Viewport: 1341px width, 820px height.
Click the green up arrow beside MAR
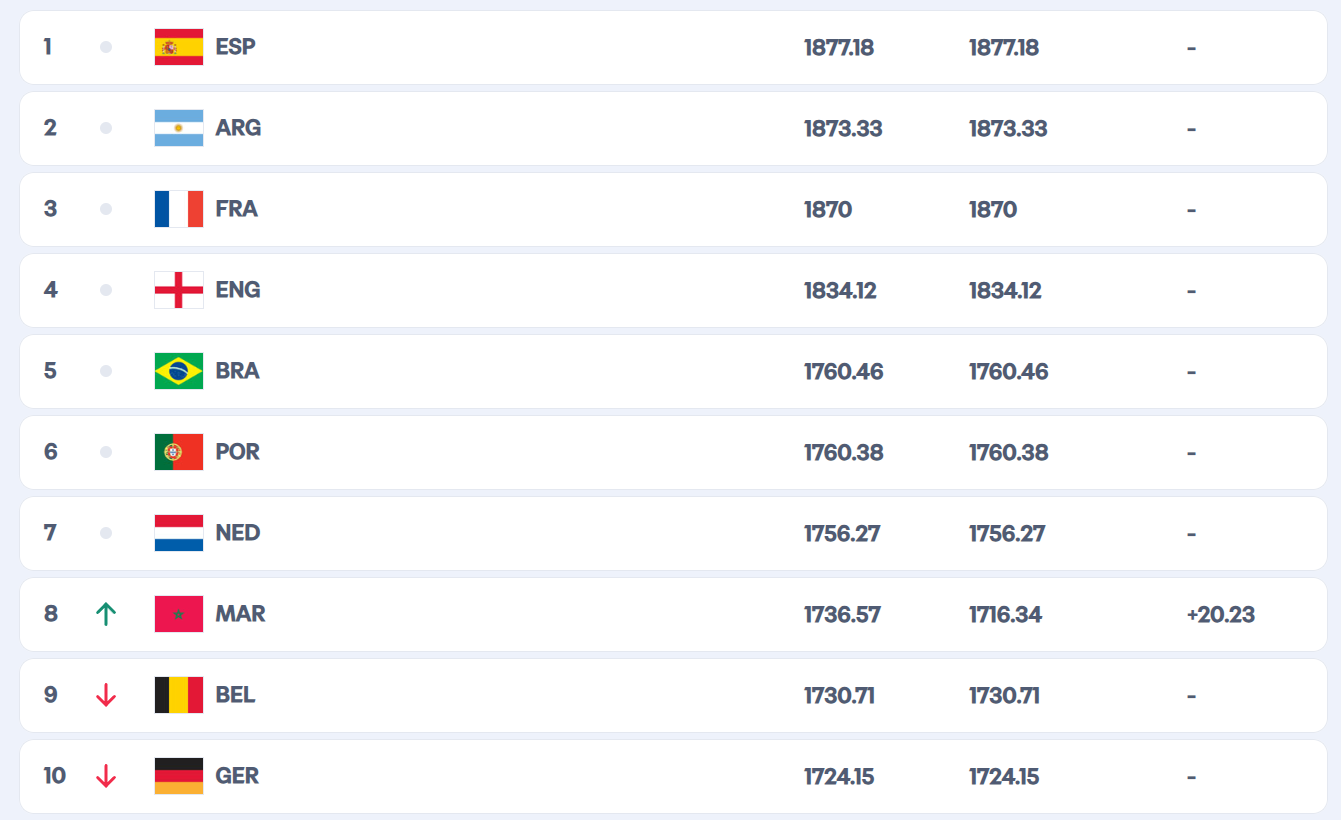[106, 614]
